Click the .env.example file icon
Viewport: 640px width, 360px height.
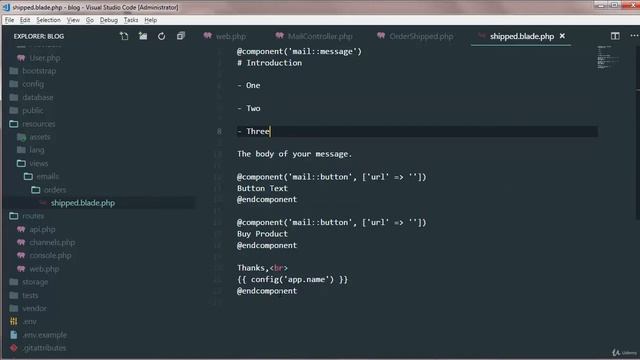[14, 335]
